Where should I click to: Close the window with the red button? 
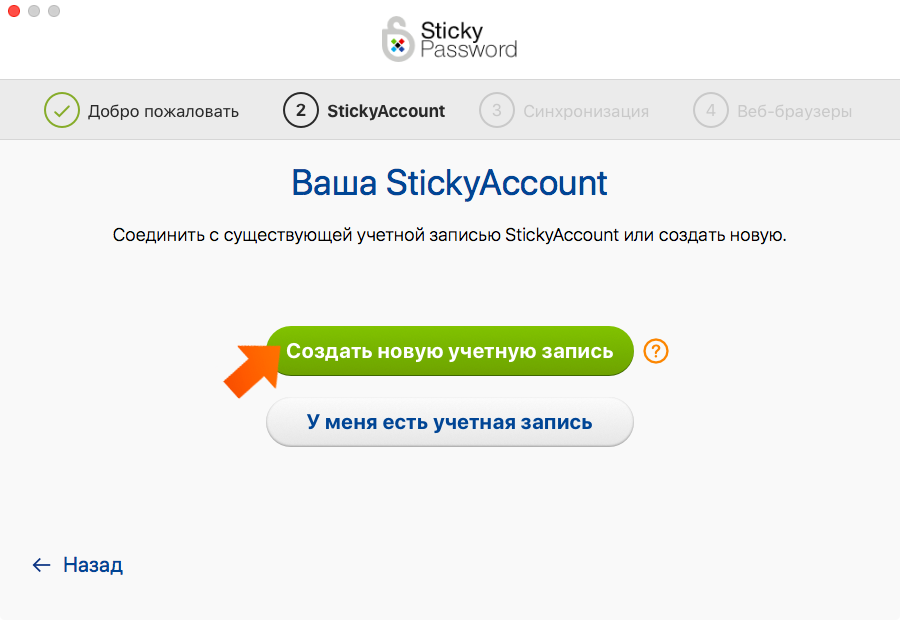(14, 11)
